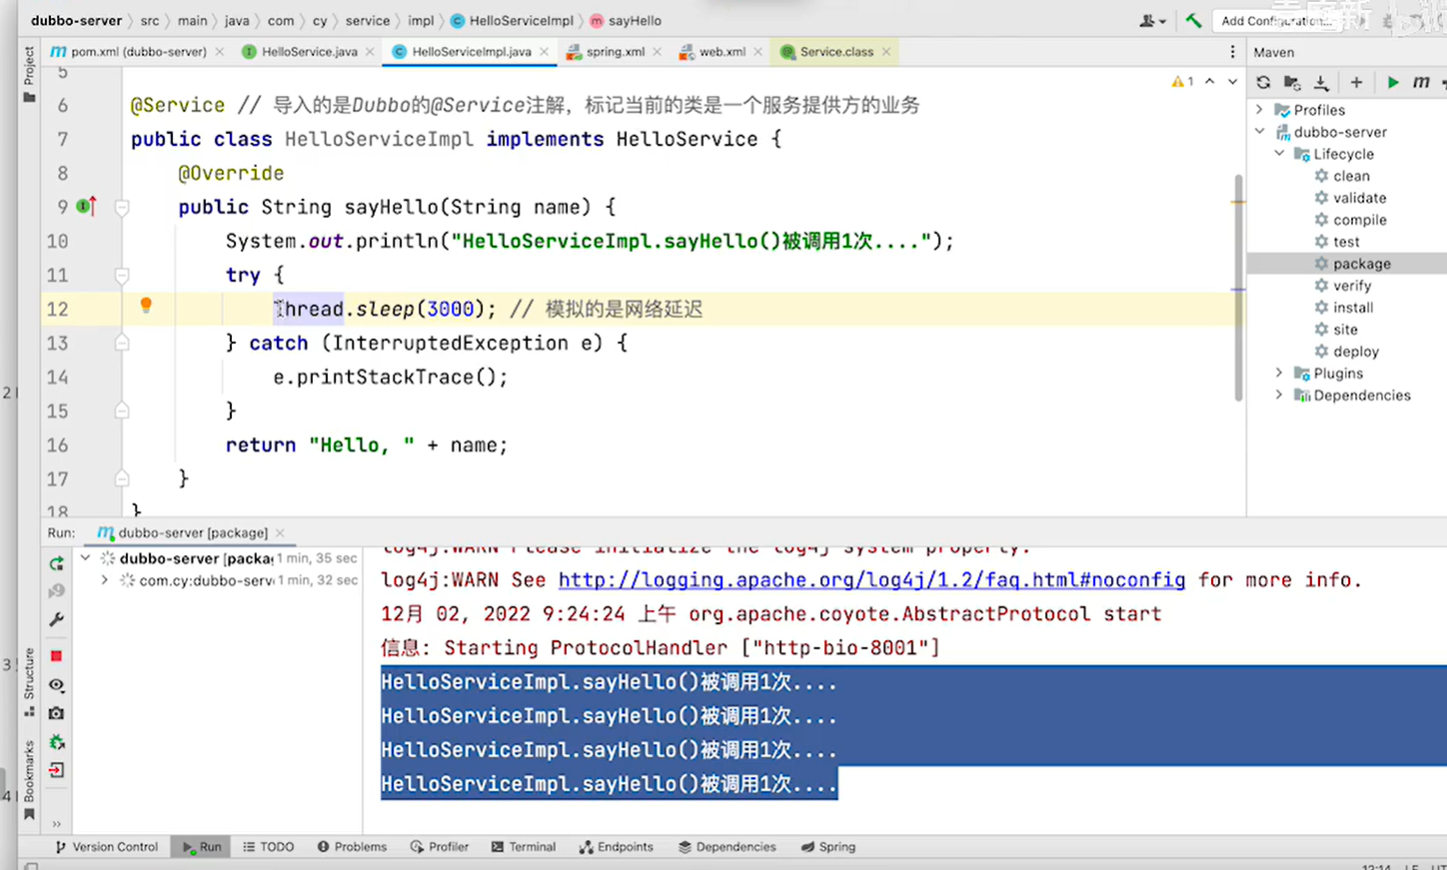Select the install lifecycle goal
This screenshot has width=1447, height=870.
coord(1353,308)
